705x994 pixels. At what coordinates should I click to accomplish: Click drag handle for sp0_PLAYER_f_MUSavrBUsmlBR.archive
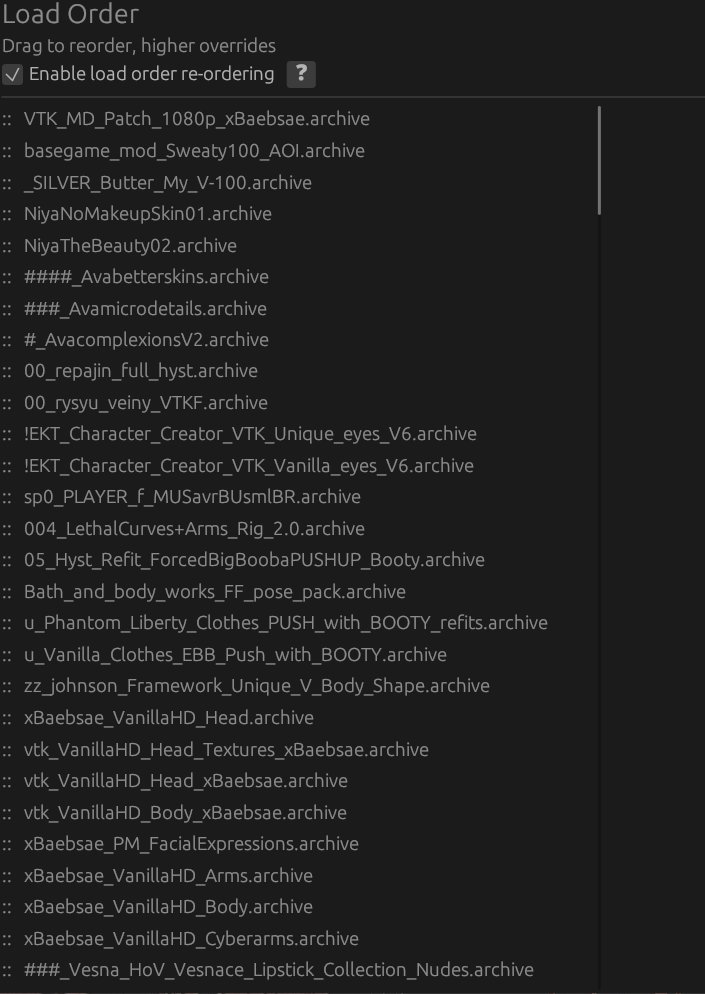[x=7, y=497]
